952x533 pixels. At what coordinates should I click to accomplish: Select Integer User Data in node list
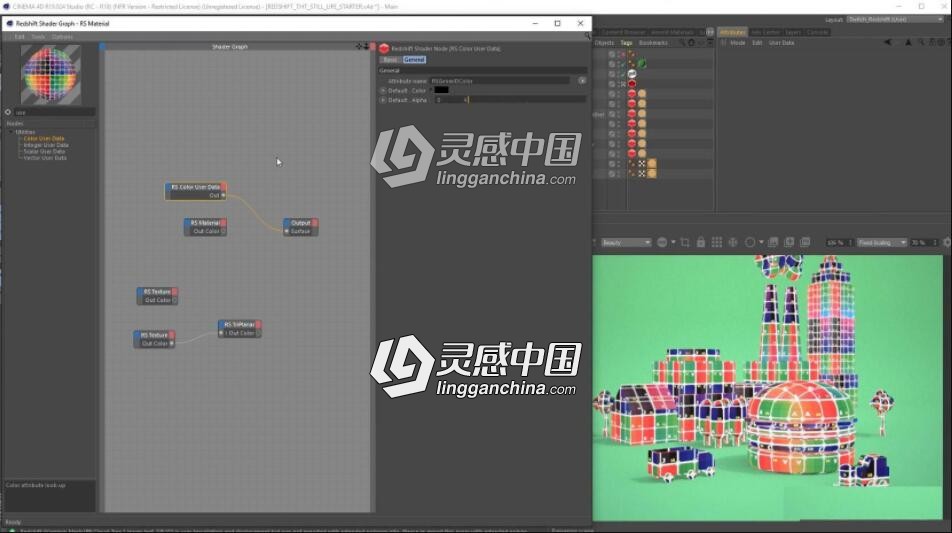[46, 145]
